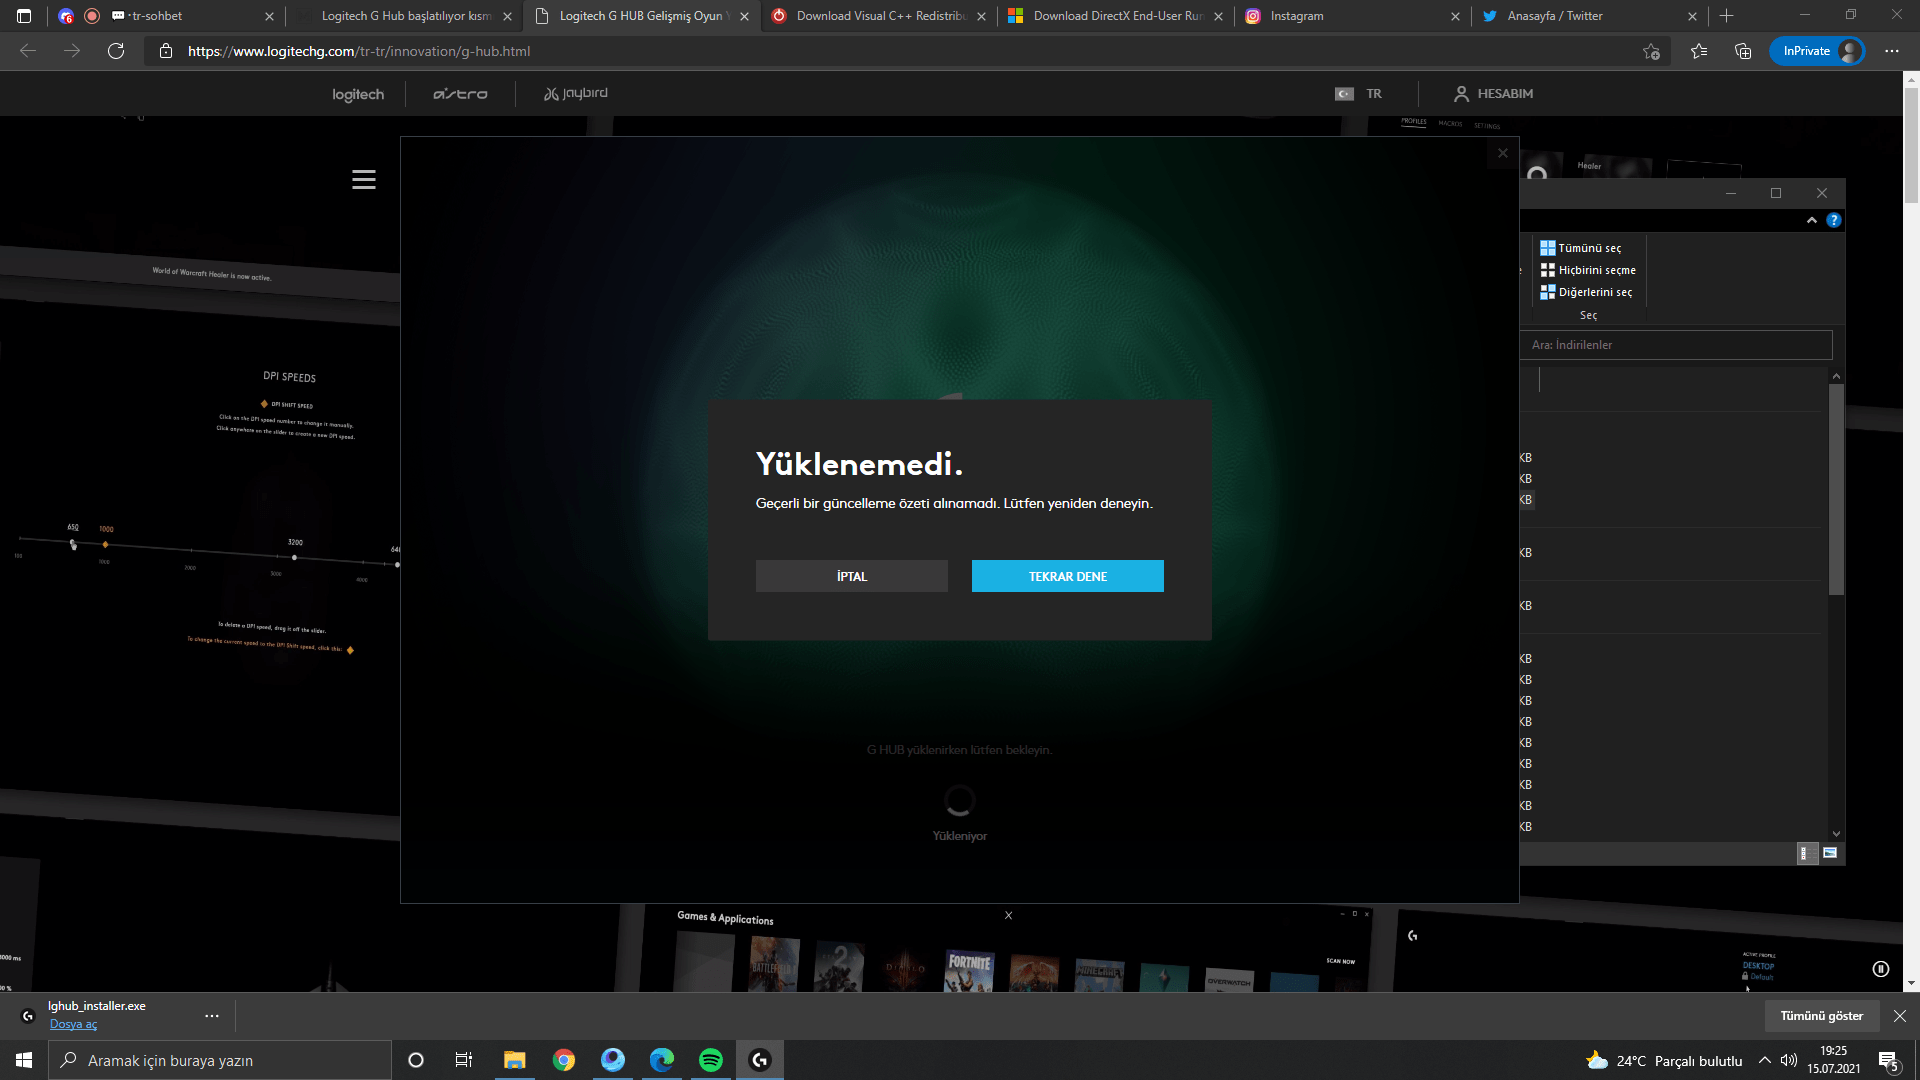Screen dimensions: 1920x1080
Task: Close the Anasayfa / Twitter tab
Action: click(x=1692, y=16)
